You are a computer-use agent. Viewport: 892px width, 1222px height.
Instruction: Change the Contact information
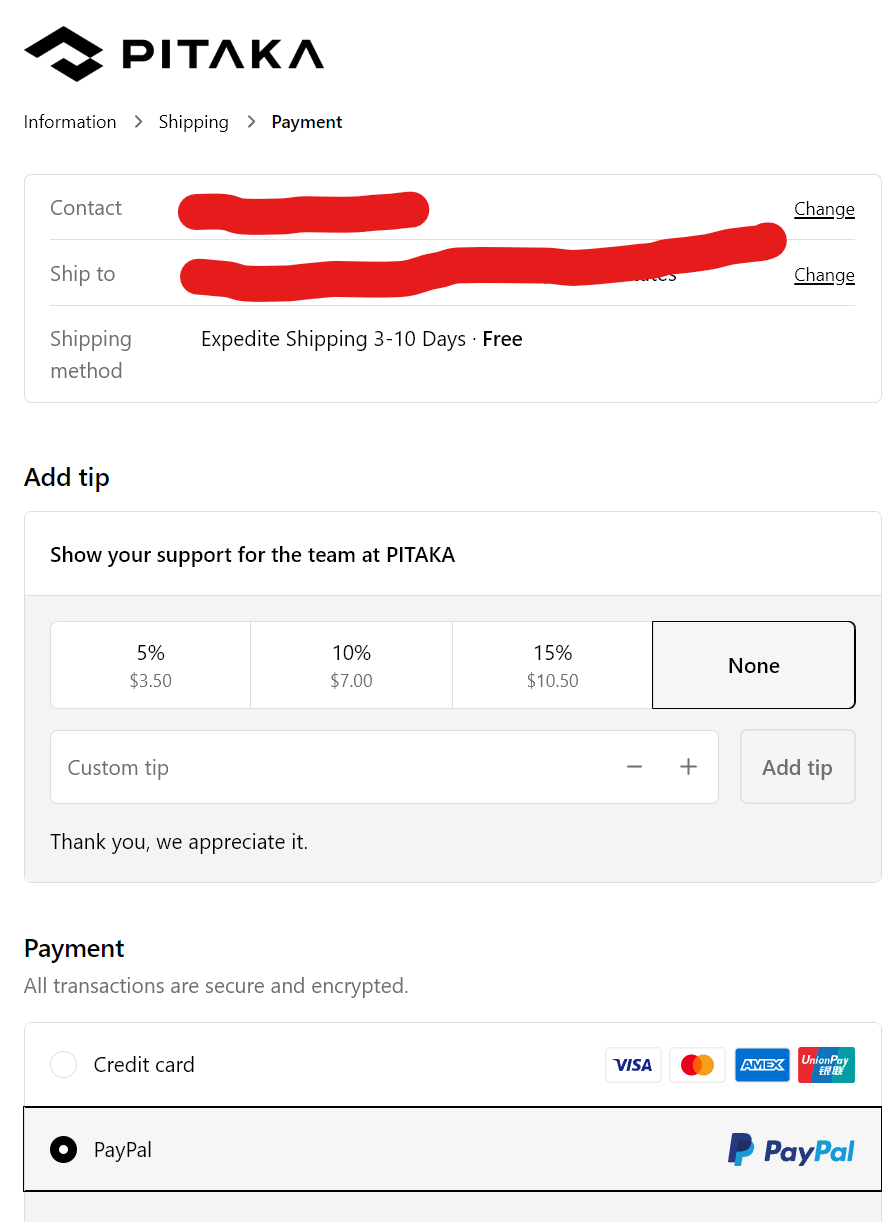[x=824, y=209]
